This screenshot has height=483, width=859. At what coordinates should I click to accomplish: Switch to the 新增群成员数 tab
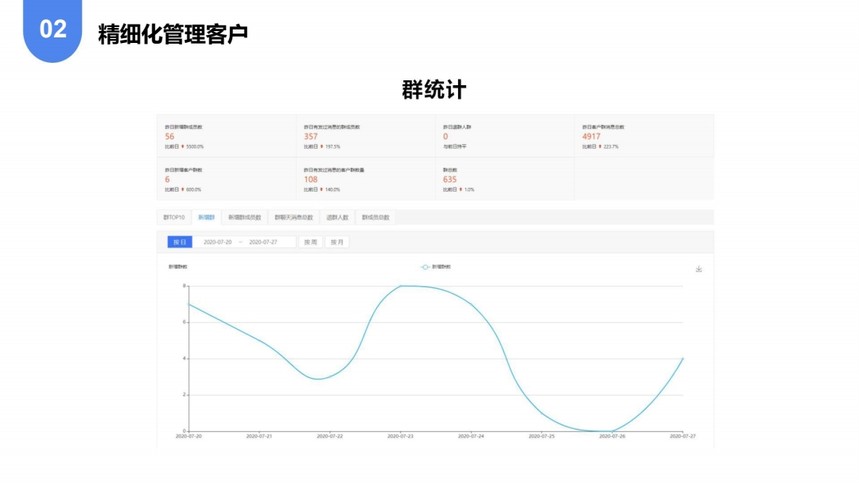point(244,217)
